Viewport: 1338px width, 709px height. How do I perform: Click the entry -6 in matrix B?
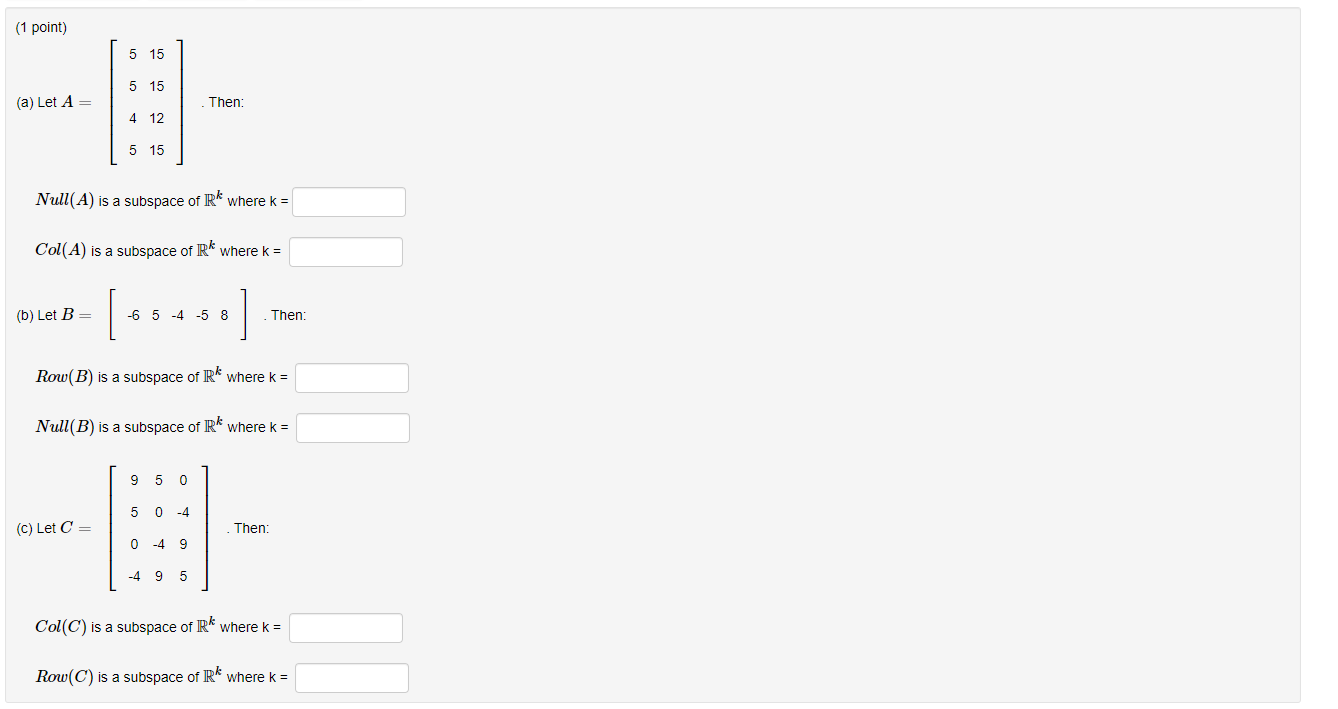point(134,315)
